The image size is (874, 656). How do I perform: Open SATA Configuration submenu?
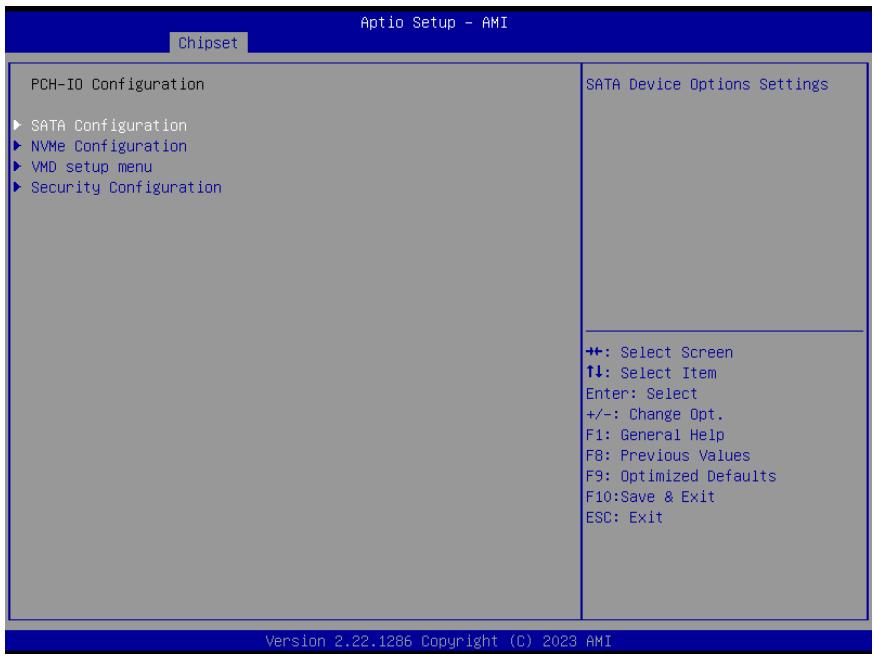(x=109, y=125)
